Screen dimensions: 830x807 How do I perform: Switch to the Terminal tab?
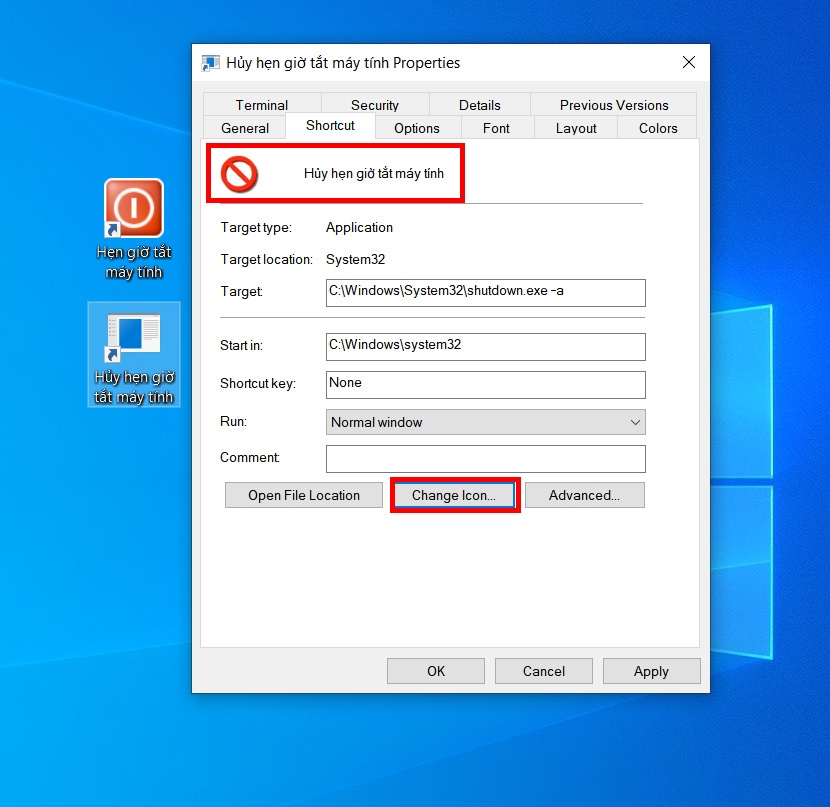pos(262,105)
